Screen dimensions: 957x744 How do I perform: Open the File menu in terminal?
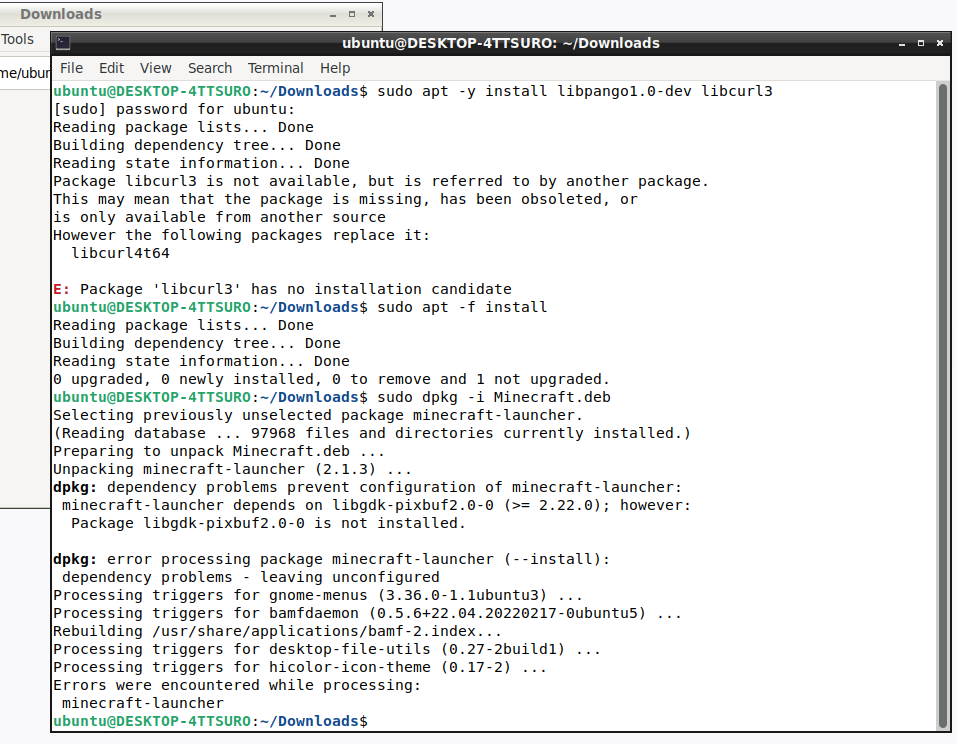tap(71, 68)
